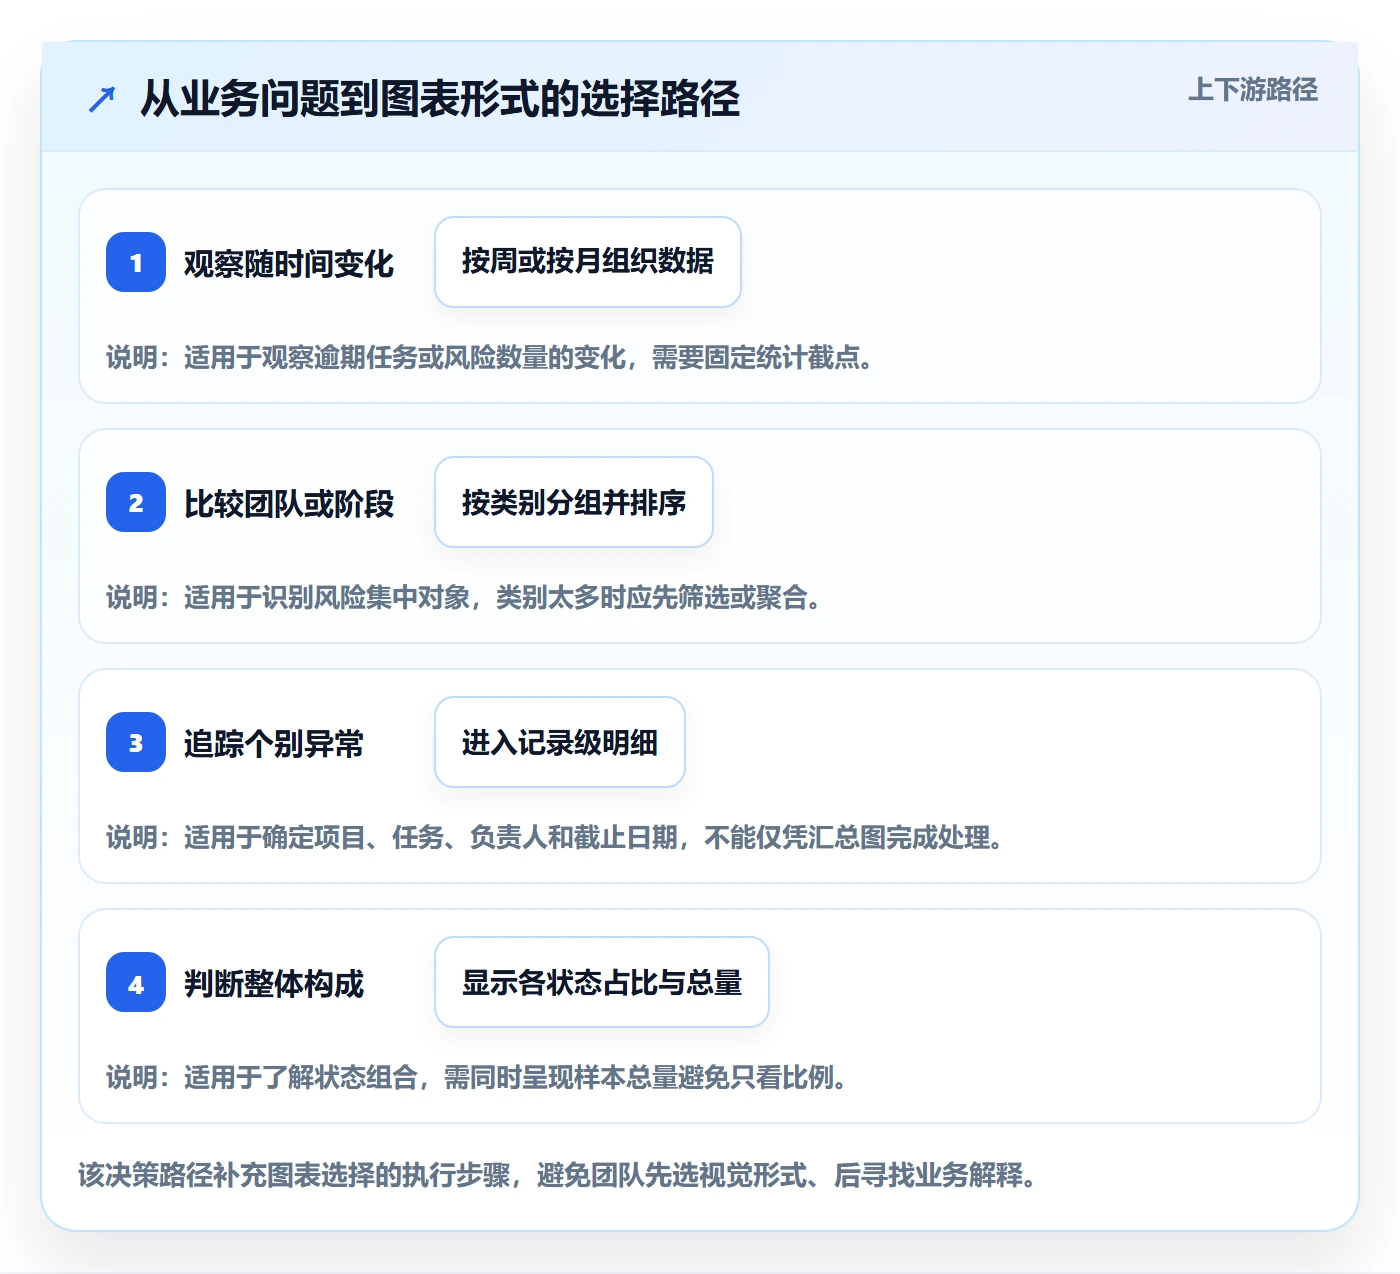Click the title 从业务问题到图表形式的选择路径
Viewport: 1400px width, 1274px height.
440,99
